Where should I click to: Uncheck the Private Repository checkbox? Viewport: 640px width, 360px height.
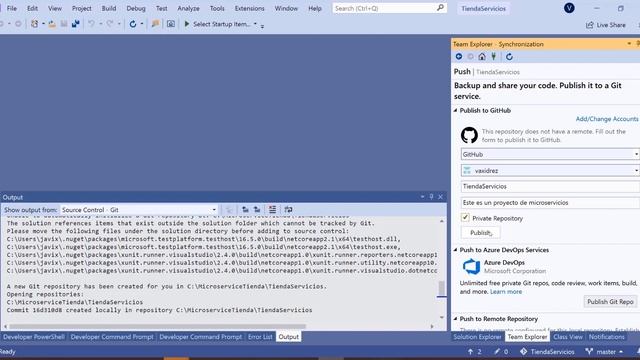[x=465, y=218]
